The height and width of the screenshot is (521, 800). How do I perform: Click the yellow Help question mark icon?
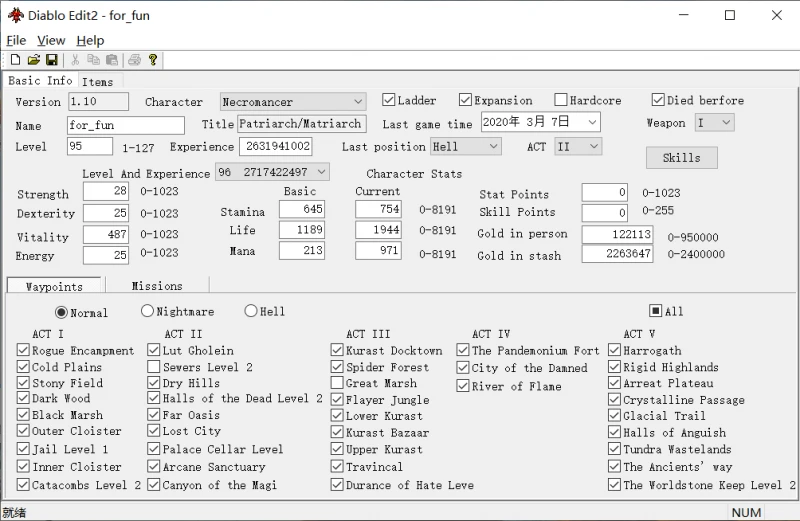point(152,60)
